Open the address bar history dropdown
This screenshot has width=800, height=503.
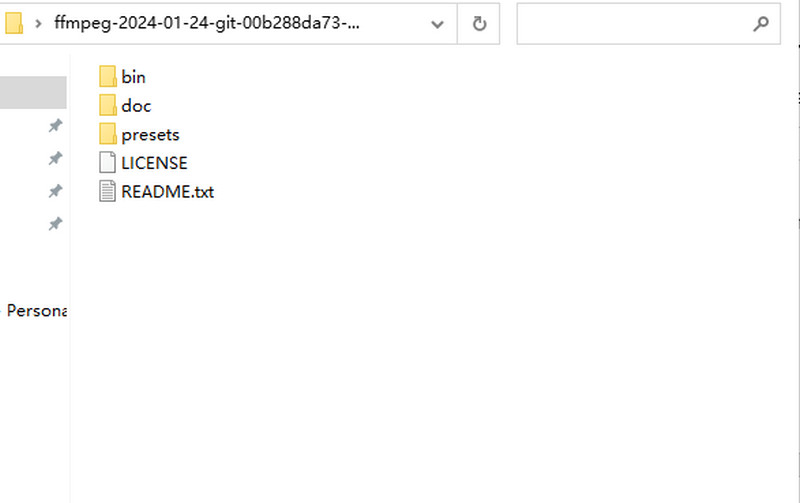438,25
